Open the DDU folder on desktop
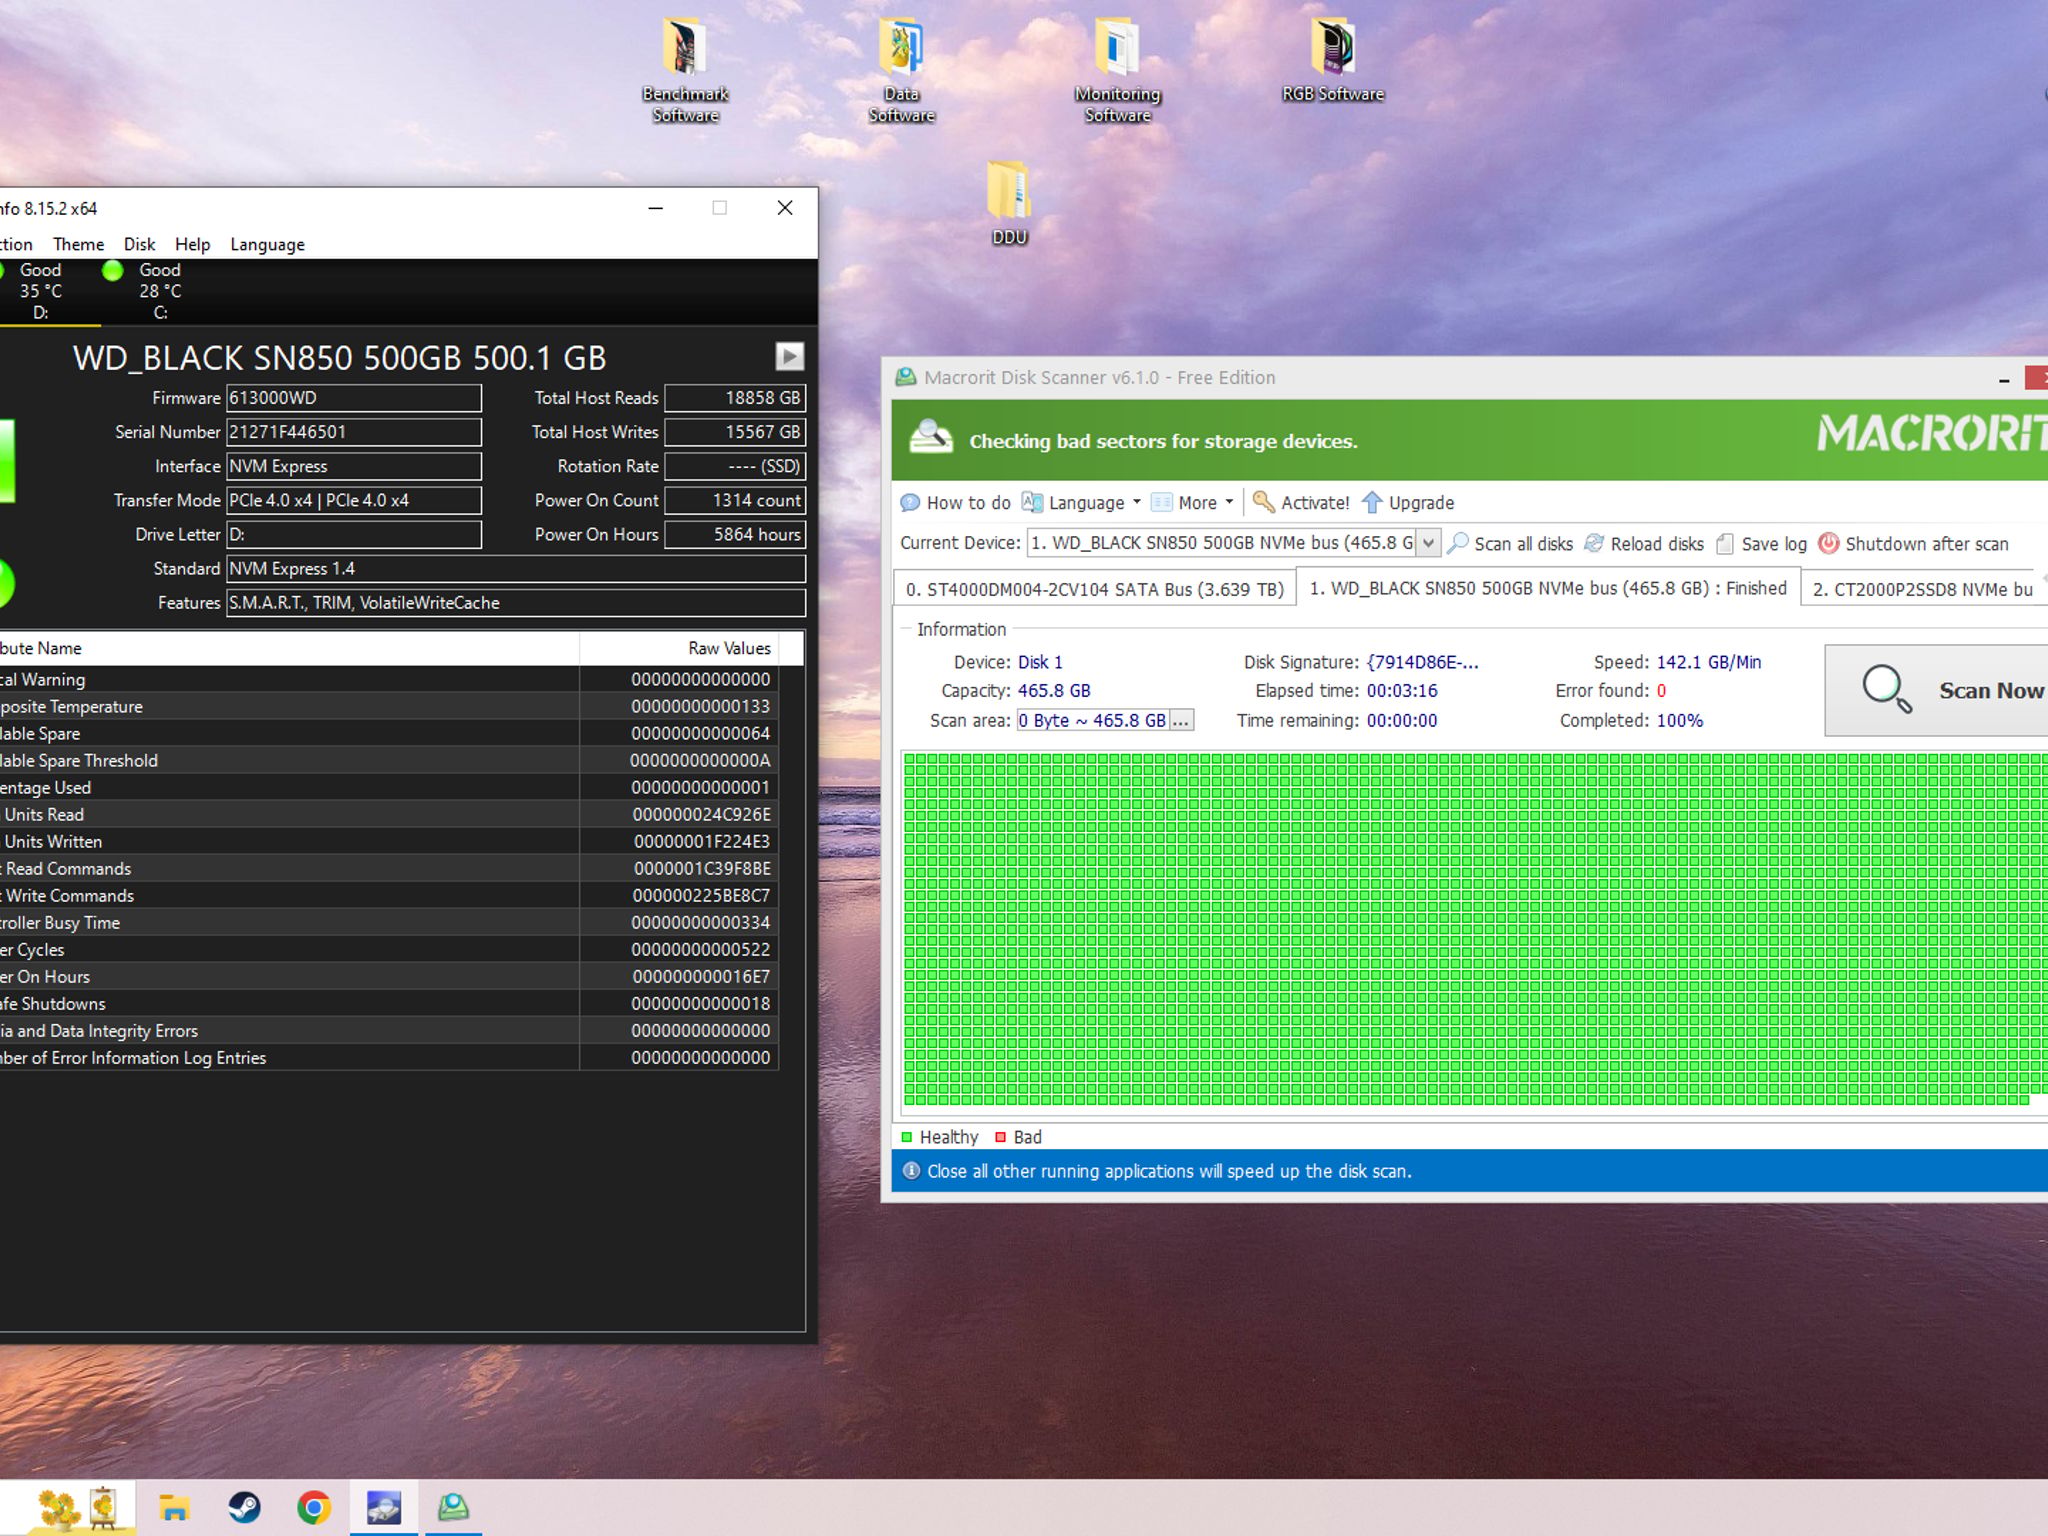Screen dimensions: 2048x1536 click(1009, 203)
